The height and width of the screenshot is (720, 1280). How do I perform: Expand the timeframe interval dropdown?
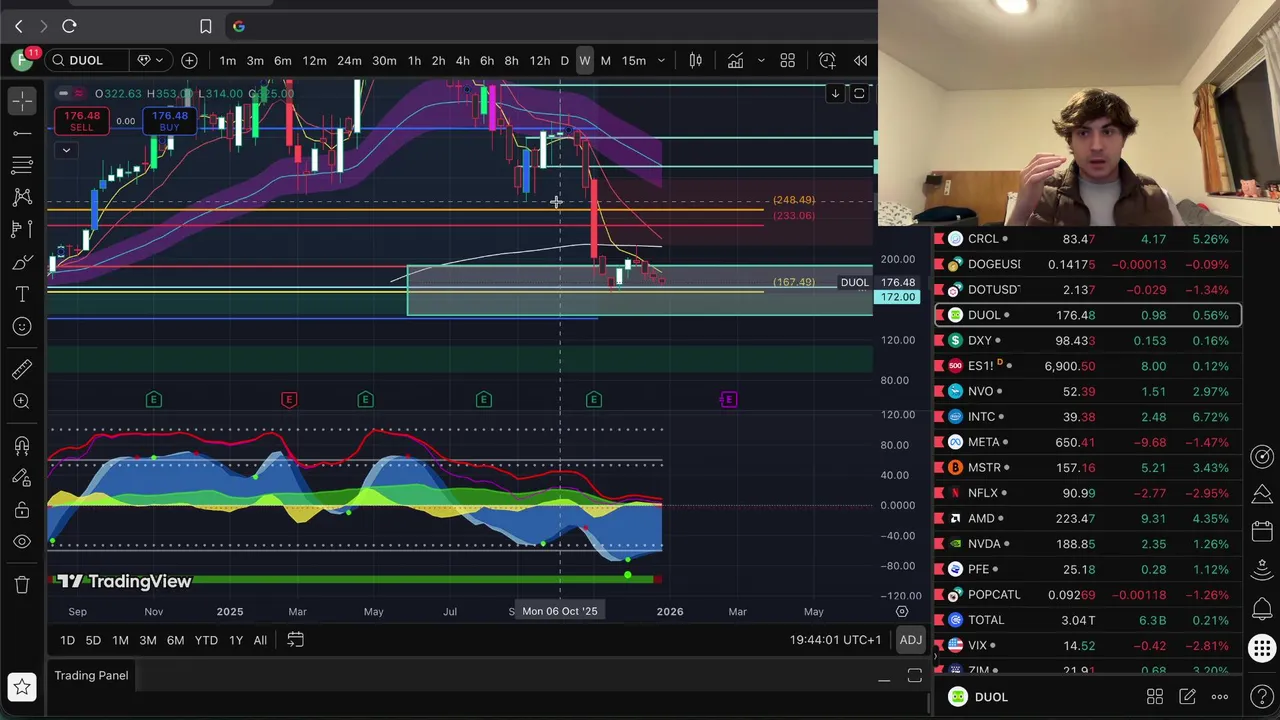click(x=661, y=61)
